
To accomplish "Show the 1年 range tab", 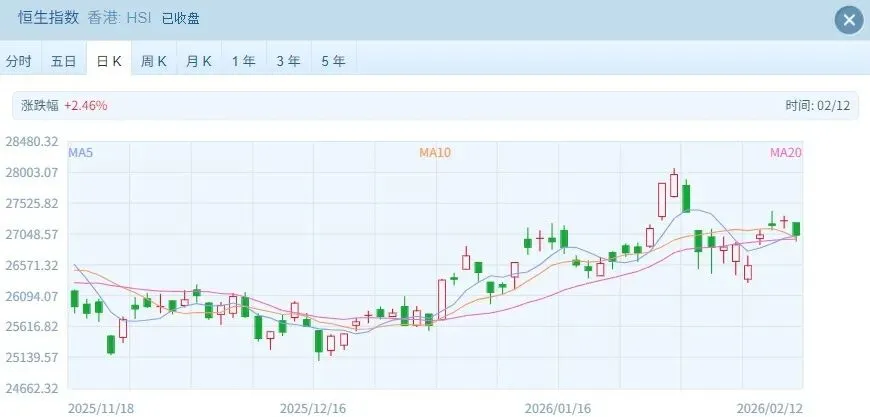I will pos(244,61).
